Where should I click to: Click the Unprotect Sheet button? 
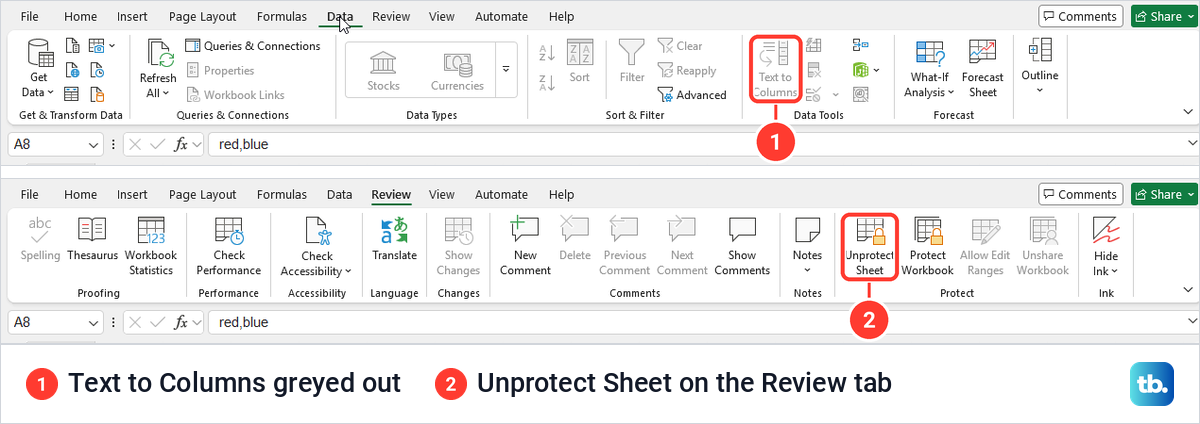[x=870, y=247]
